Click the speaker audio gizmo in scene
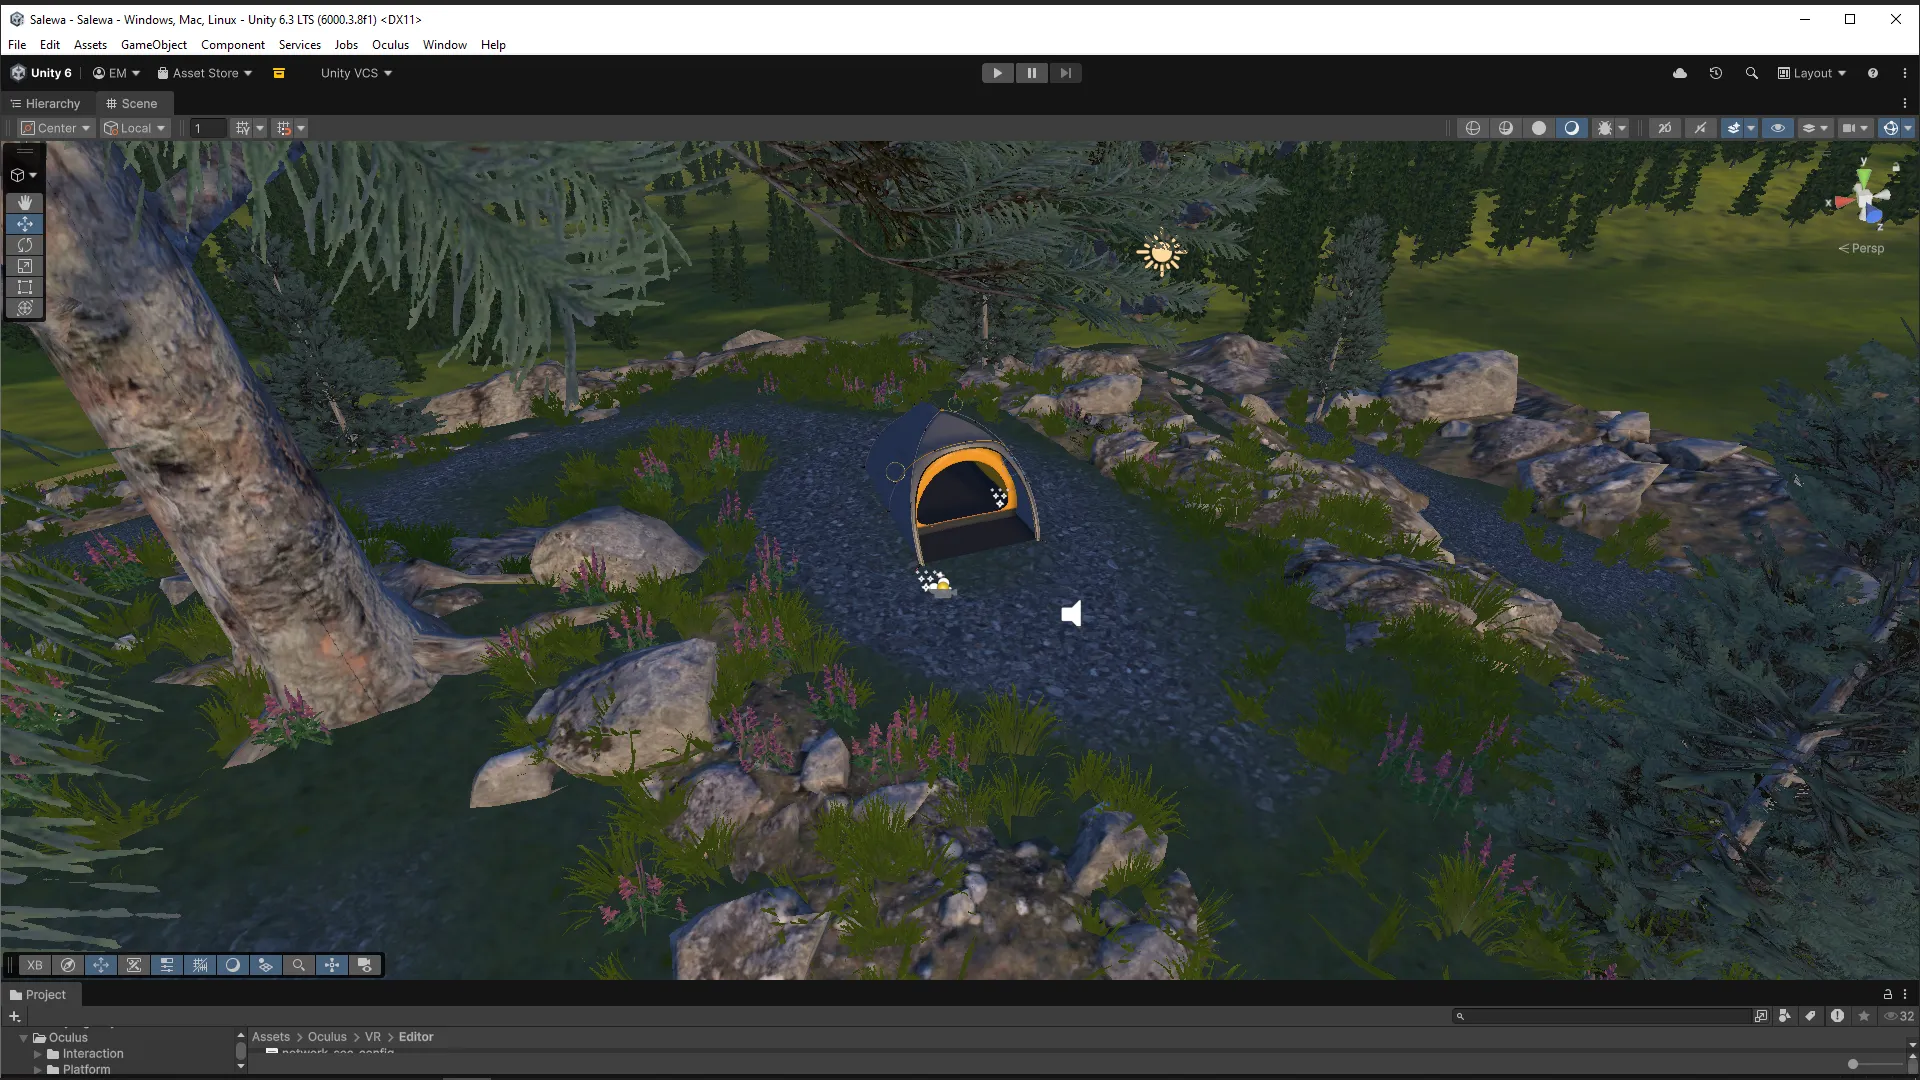This screenshot has height=1080, width=1920. 1071,613
